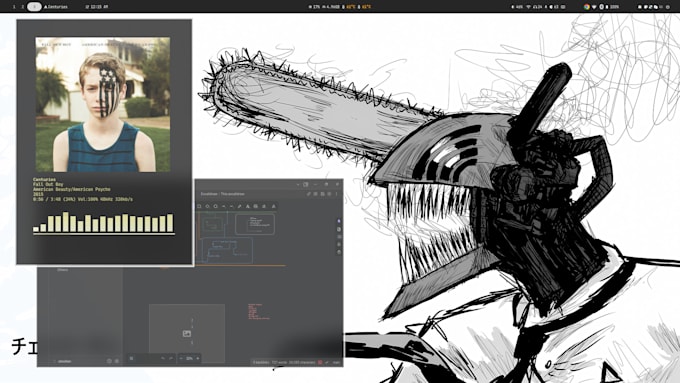Image resolution: width=680 pixels, height=383 pixels.
Task: Click the document icon in Excalidraw side panel
Action: click(x=339, y=229)
